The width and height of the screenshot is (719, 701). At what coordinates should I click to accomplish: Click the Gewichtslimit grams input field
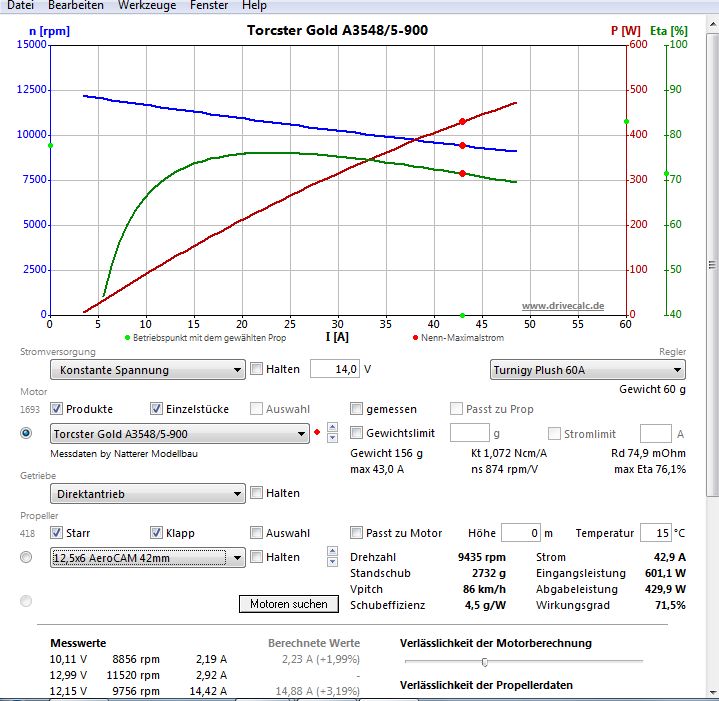coord(470,433)
